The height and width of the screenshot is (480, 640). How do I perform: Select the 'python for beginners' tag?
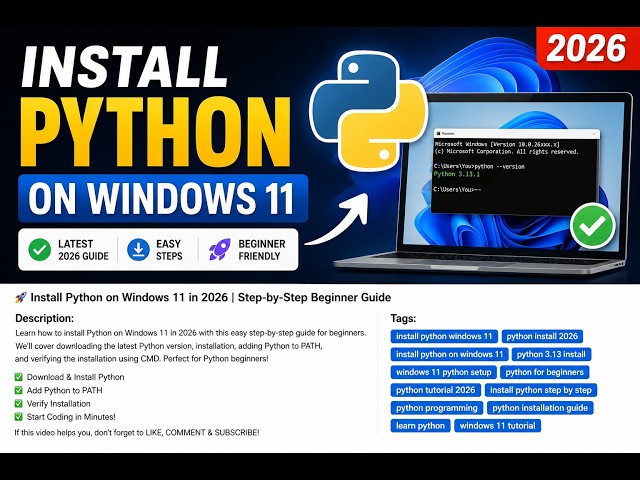point(544,372)
